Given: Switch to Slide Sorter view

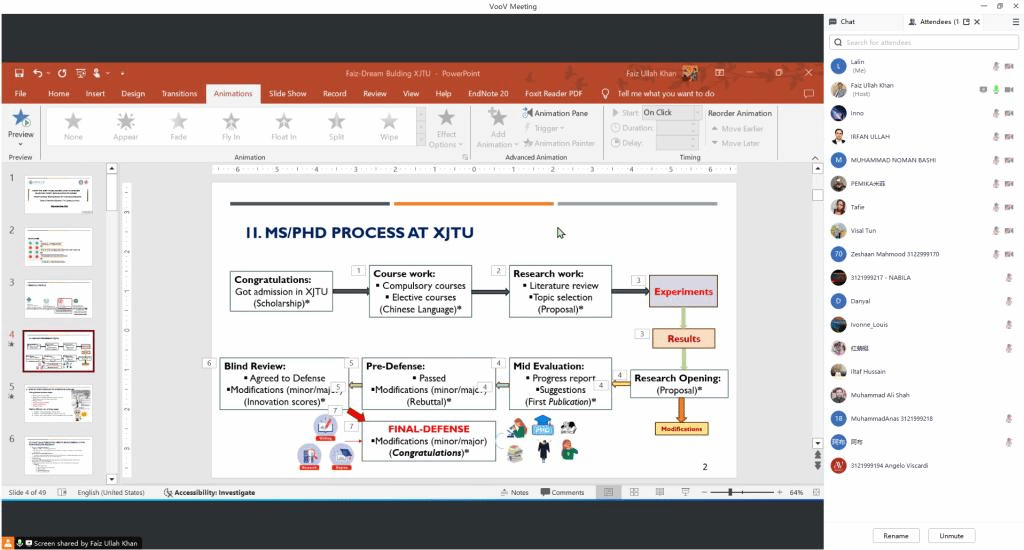Looking at the screenshot, I should (634, 493).
